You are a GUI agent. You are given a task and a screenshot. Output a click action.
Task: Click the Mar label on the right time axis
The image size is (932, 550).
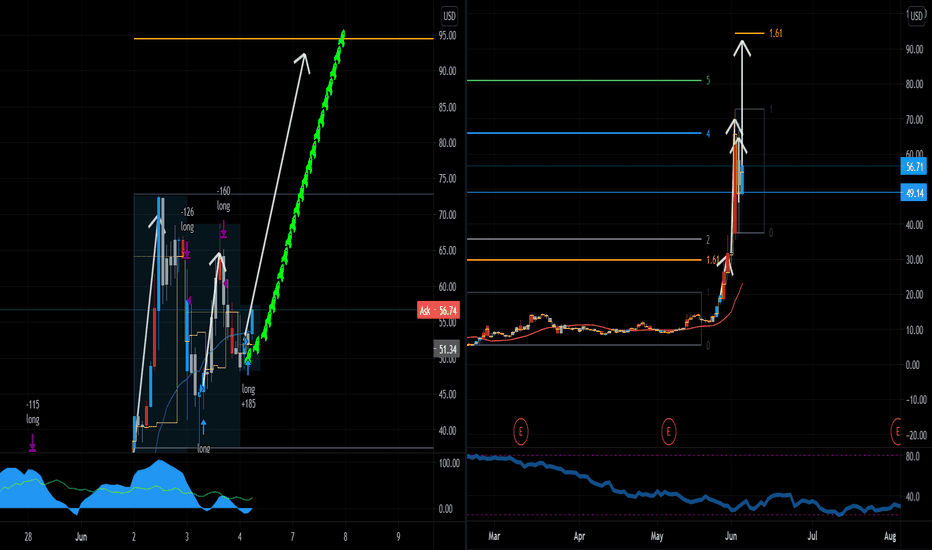click(494, 536)
